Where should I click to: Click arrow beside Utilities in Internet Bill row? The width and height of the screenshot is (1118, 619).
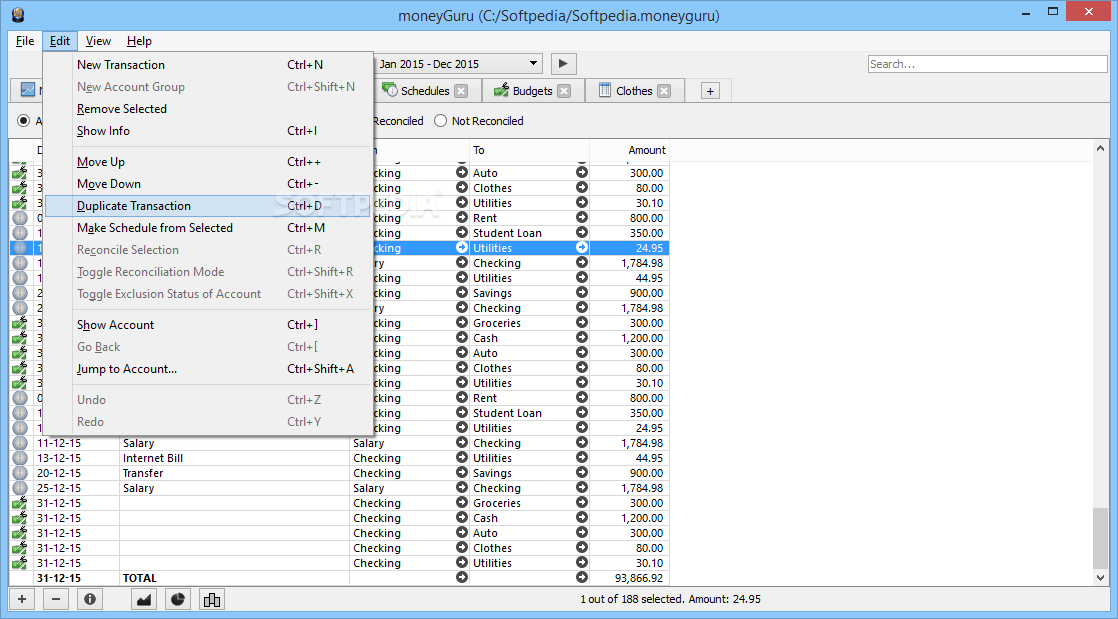(582, 458)
